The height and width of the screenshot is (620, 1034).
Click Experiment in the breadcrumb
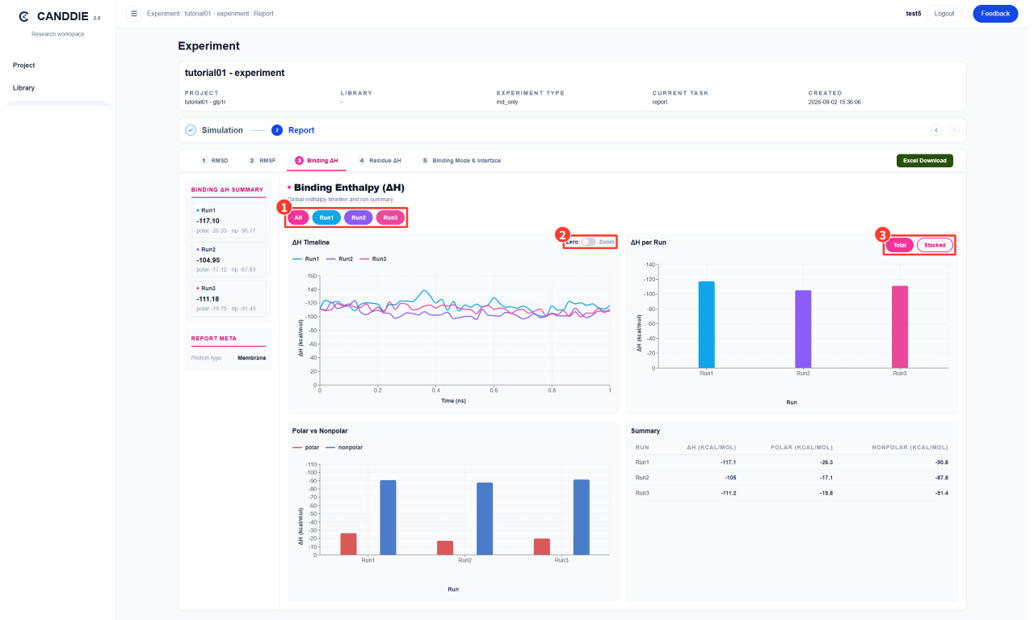coord(164,13)
